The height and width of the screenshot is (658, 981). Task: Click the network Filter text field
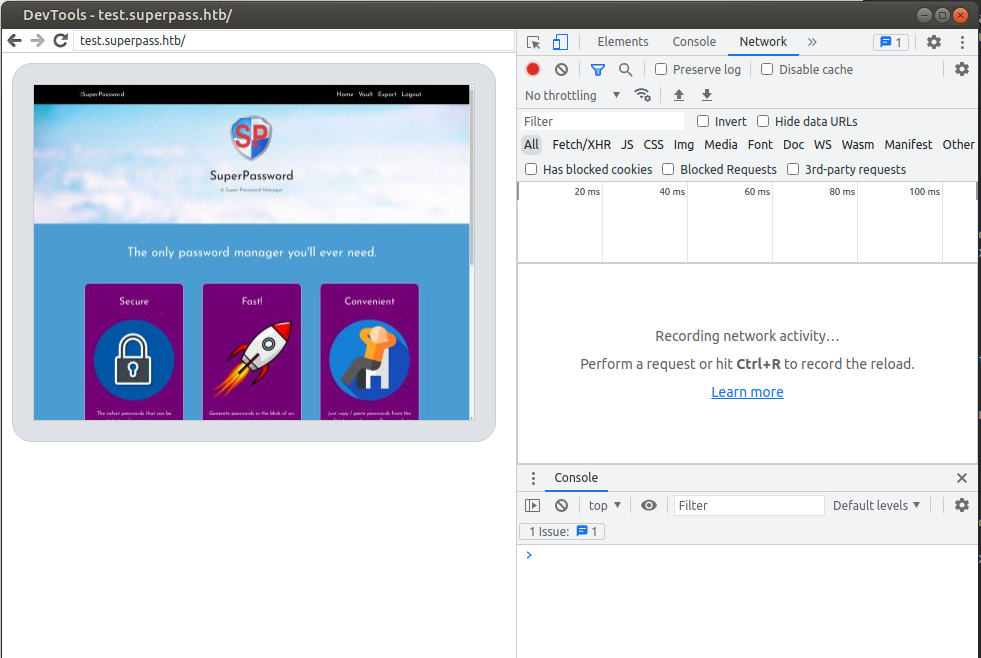[602, 121]
